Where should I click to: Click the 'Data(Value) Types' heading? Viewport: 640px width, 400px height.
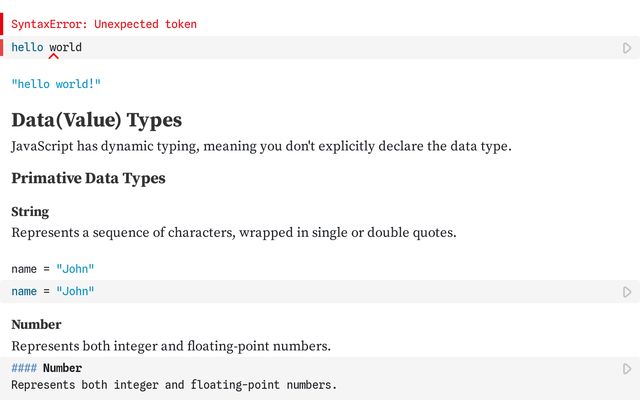96,121
